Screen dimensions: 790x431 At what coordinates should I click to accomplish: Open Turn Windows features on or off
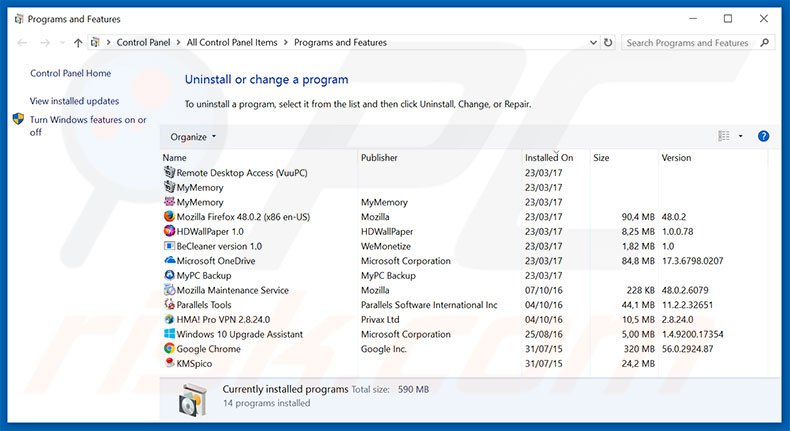click(x=88, y=126)
